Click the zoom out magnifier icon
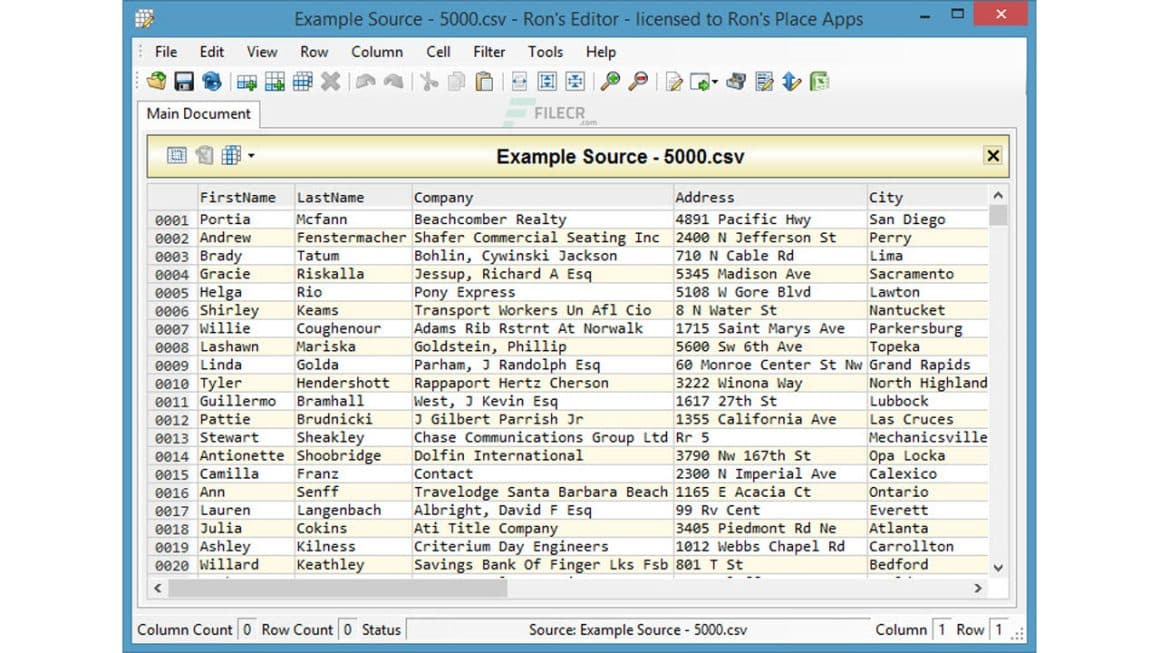1160x653 pixels. (x=638, y=81)
